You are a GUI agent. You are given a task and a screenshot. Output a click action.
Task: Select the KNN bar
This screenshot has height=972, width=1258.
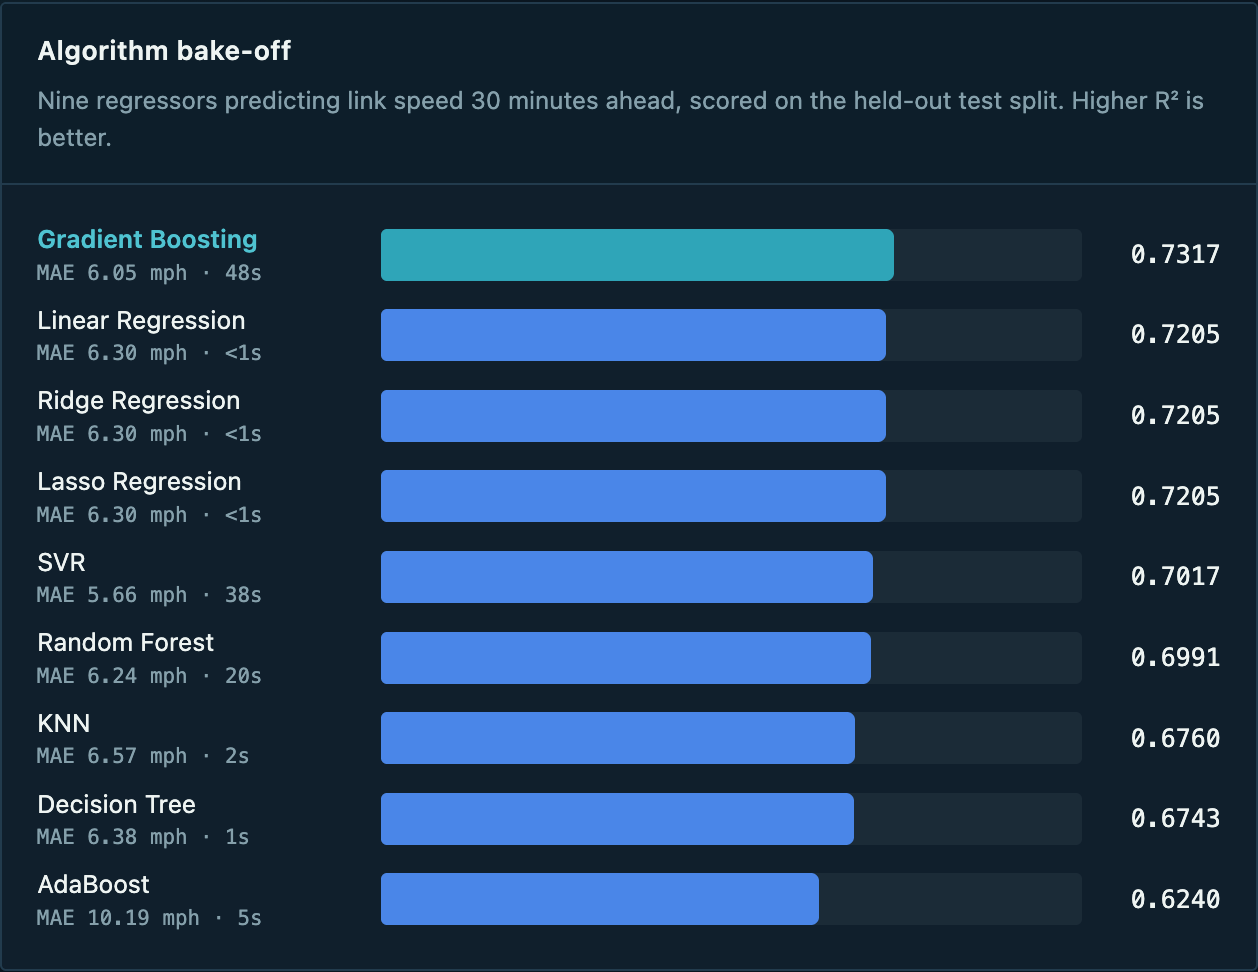coord(618,738)
